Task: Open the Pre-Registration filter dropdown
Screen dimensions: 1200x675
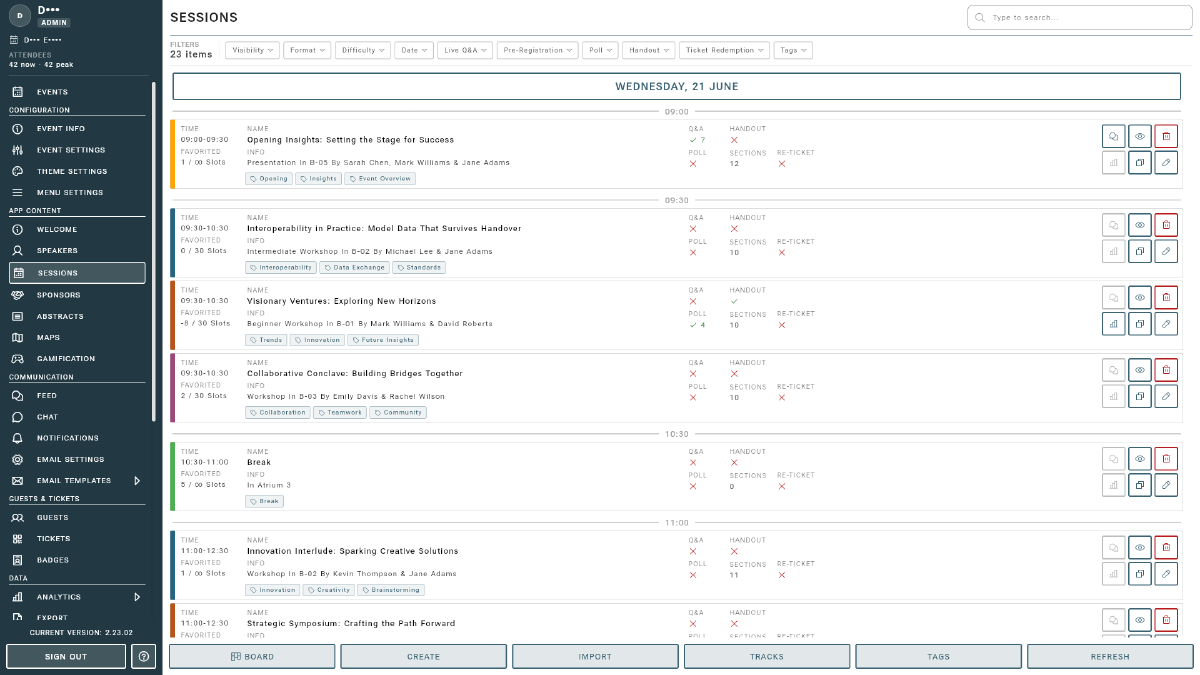Action: tap(537, 50)
